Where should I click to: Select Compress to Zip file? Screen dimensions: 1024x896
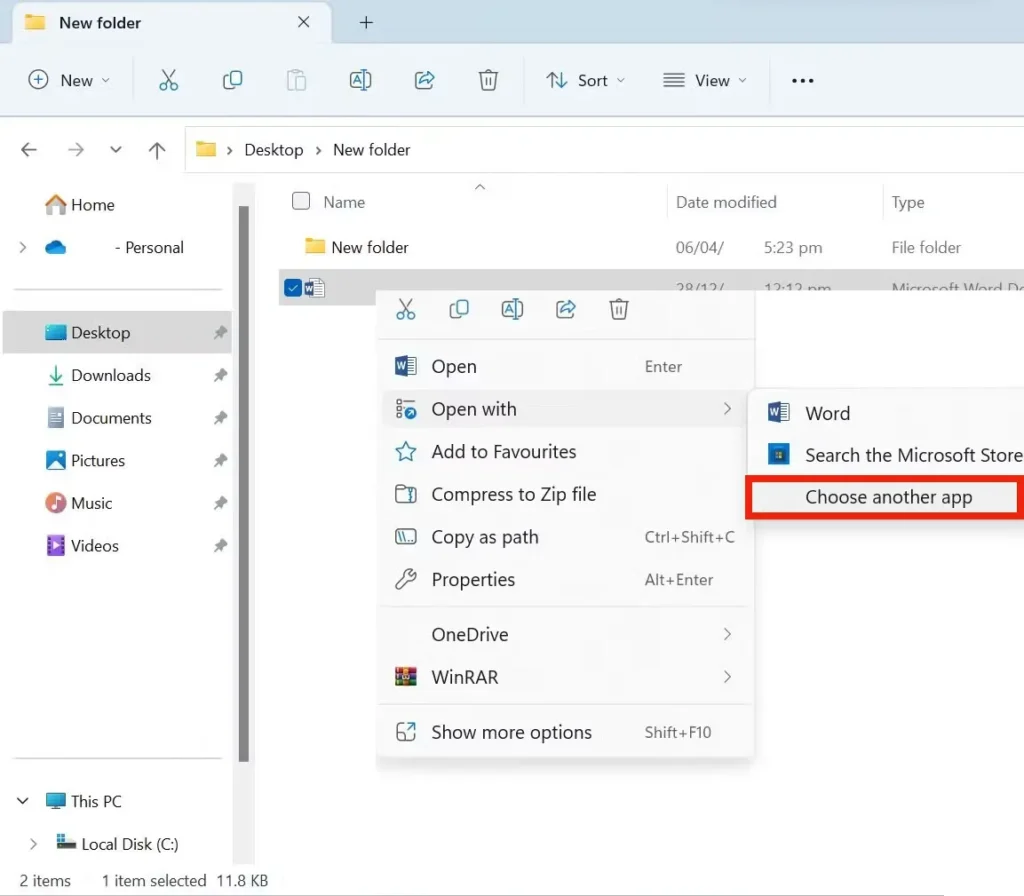coord(513,494)
